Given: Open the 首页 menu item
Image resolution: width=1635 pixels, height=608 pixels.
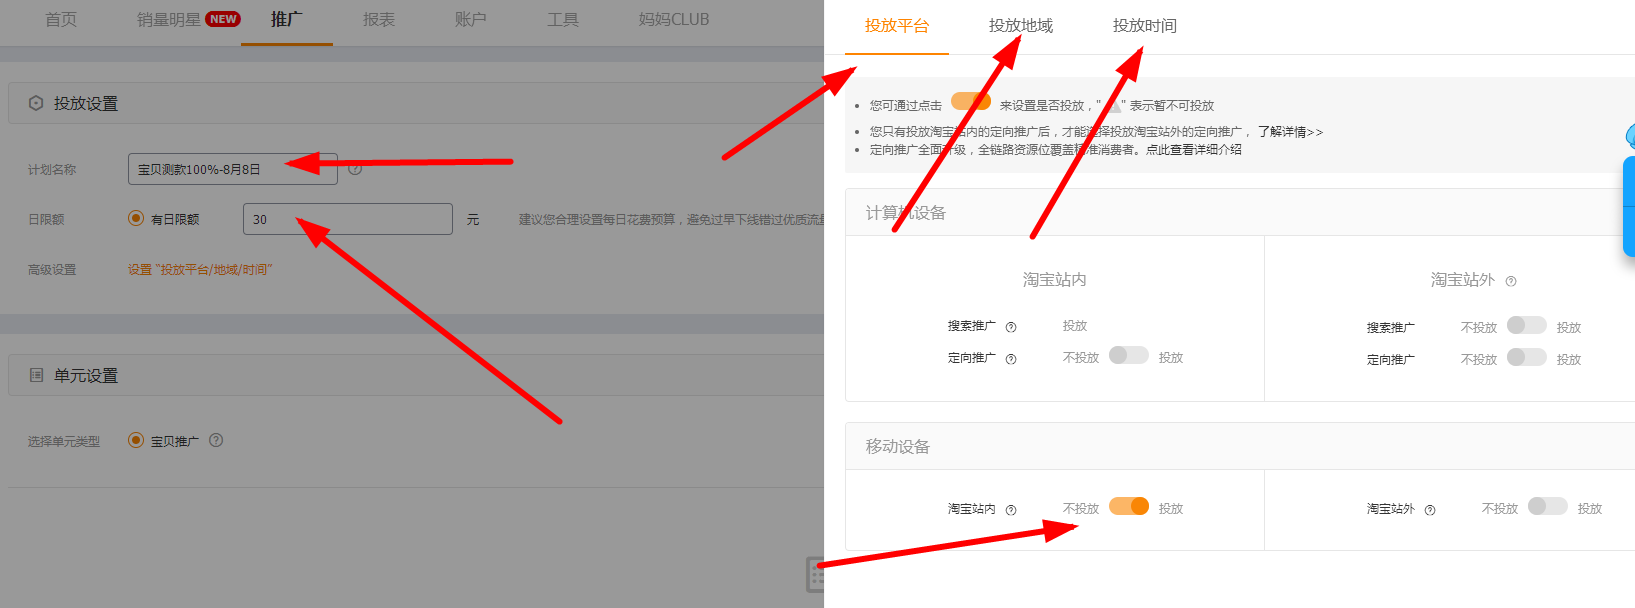Looking at the screenshot, I should pyautogui.click(x=61, y=19).
